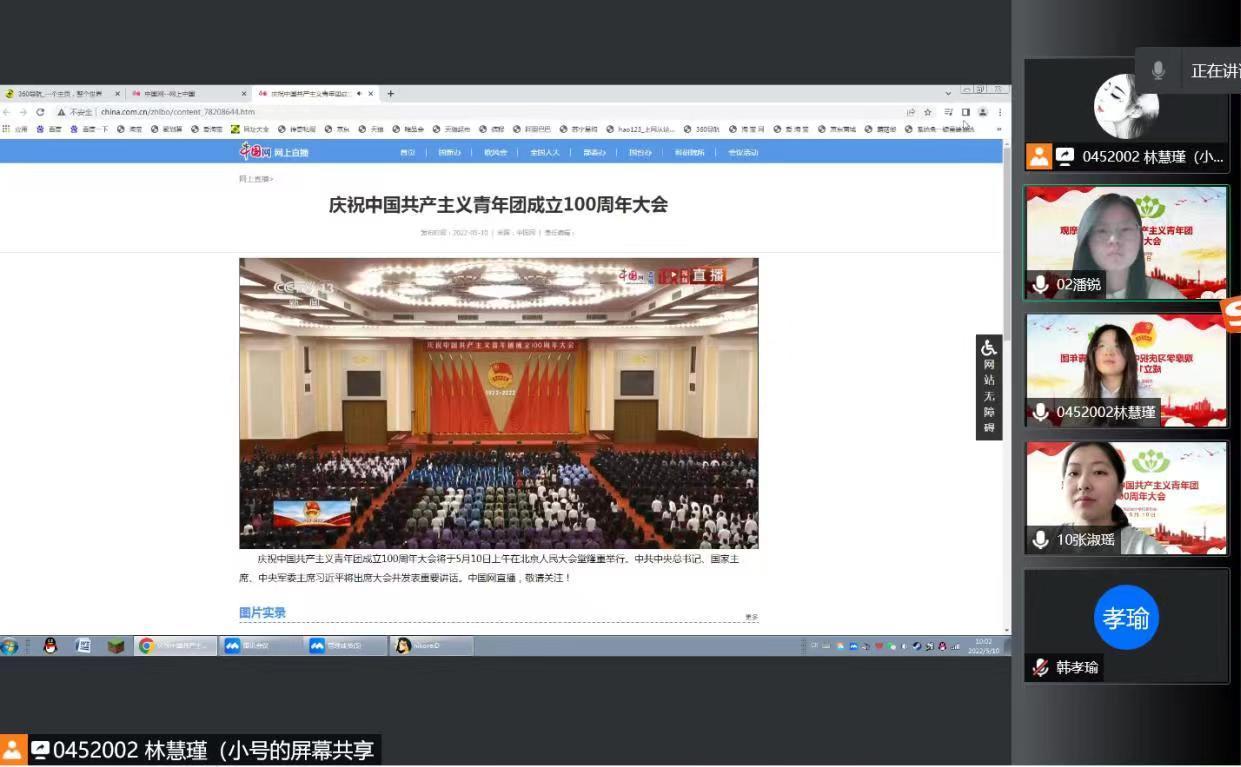Switch to the 中国网 middle browser tab
The image size is (1241, 767).
189,94
